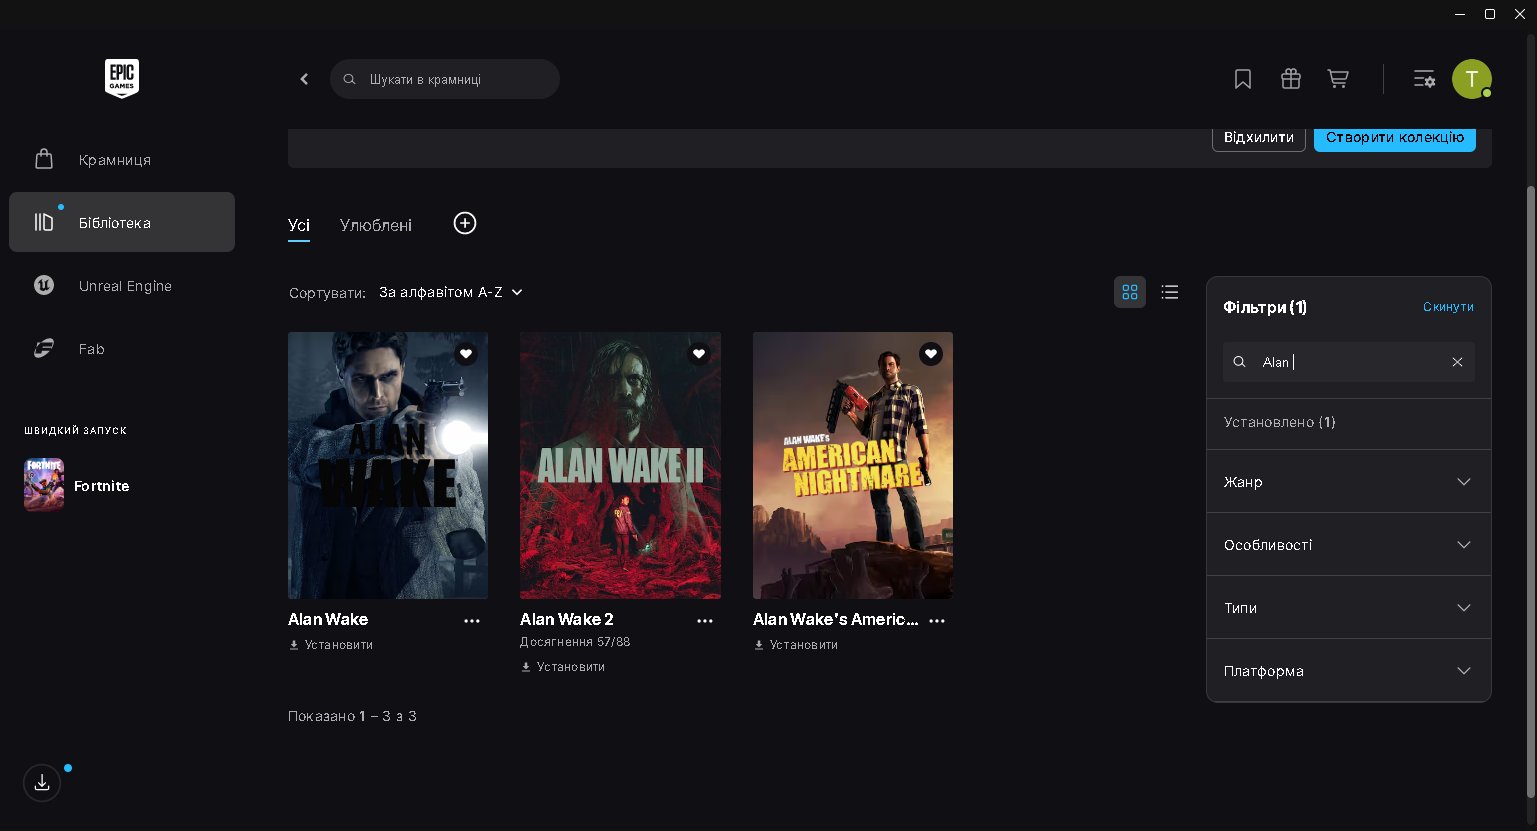Open the American Nightmare cover thumbnail
The height and width of the screenshot is (831, 1537).
coord(853,465)
